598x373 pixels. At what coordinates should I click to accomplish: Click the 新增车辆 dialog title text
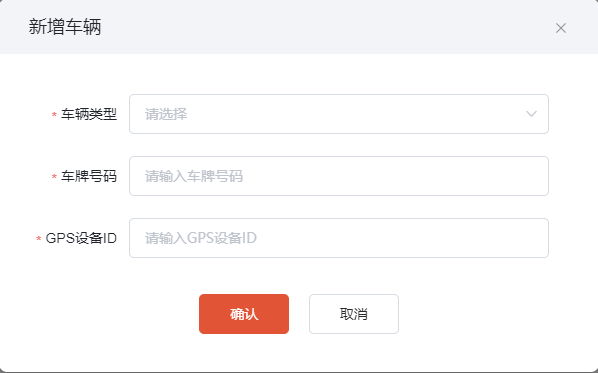pos(65,27)
